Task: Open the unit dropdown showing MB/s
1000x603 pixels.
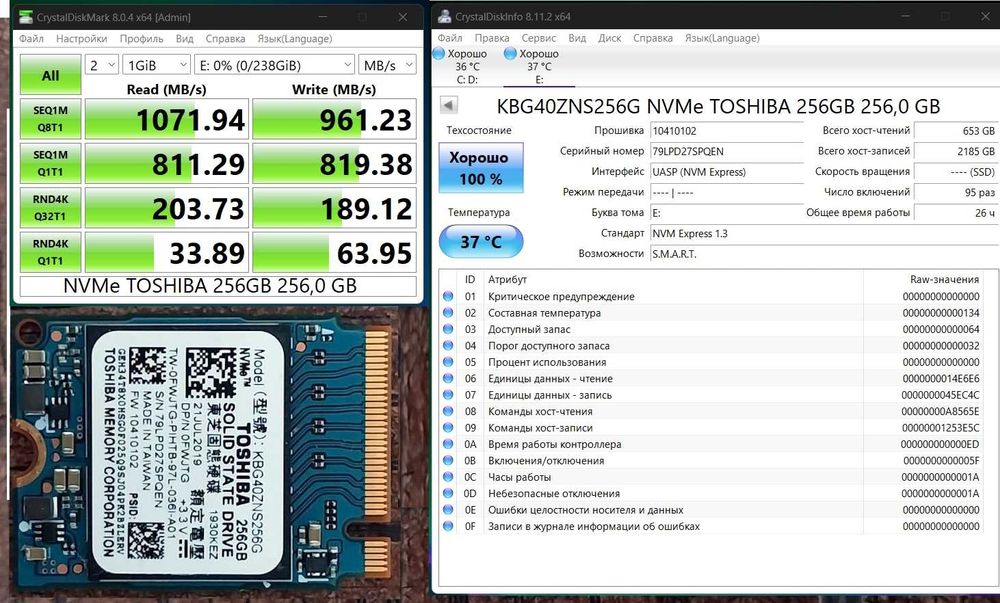Action: pyautogui.click(x=387, y=65)
